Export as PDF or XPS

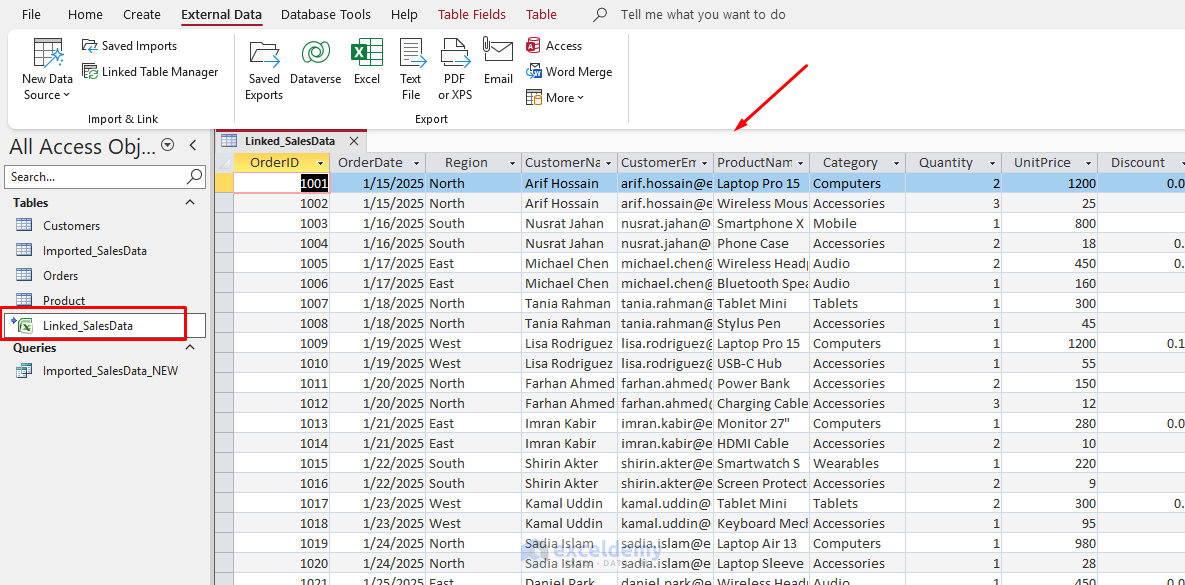[x=455, y=70]
